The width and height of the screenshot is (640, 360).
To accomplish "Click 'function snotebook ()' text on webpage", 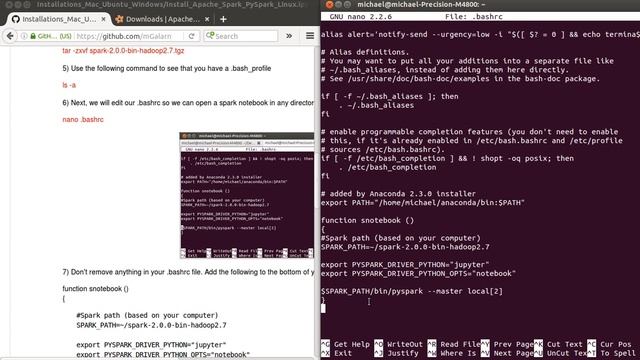I will tap(96, 289).
